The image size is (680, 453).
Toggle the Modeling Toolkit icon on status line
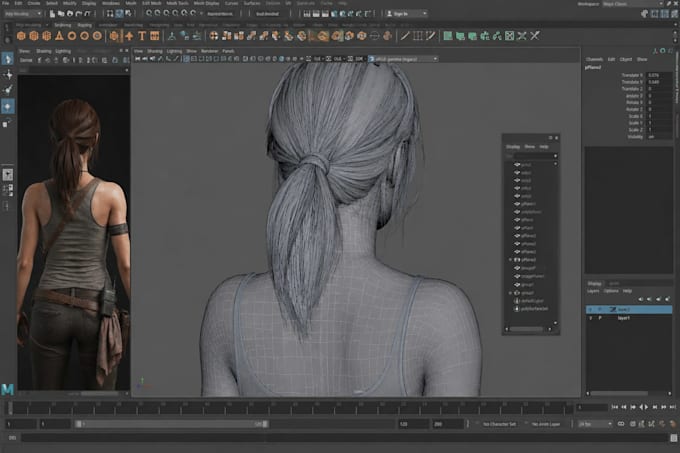pyautogui.click(x=645, y=14)
